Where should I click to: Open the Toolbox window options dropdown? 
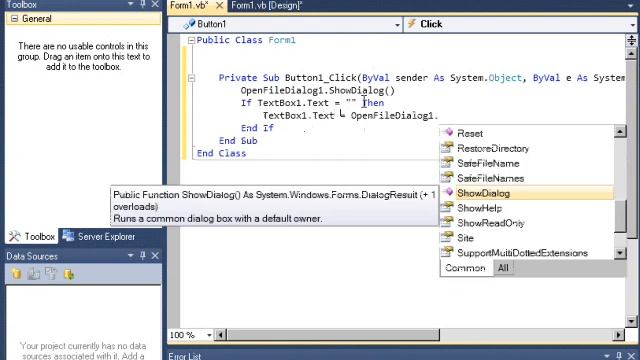pos(131,4)
